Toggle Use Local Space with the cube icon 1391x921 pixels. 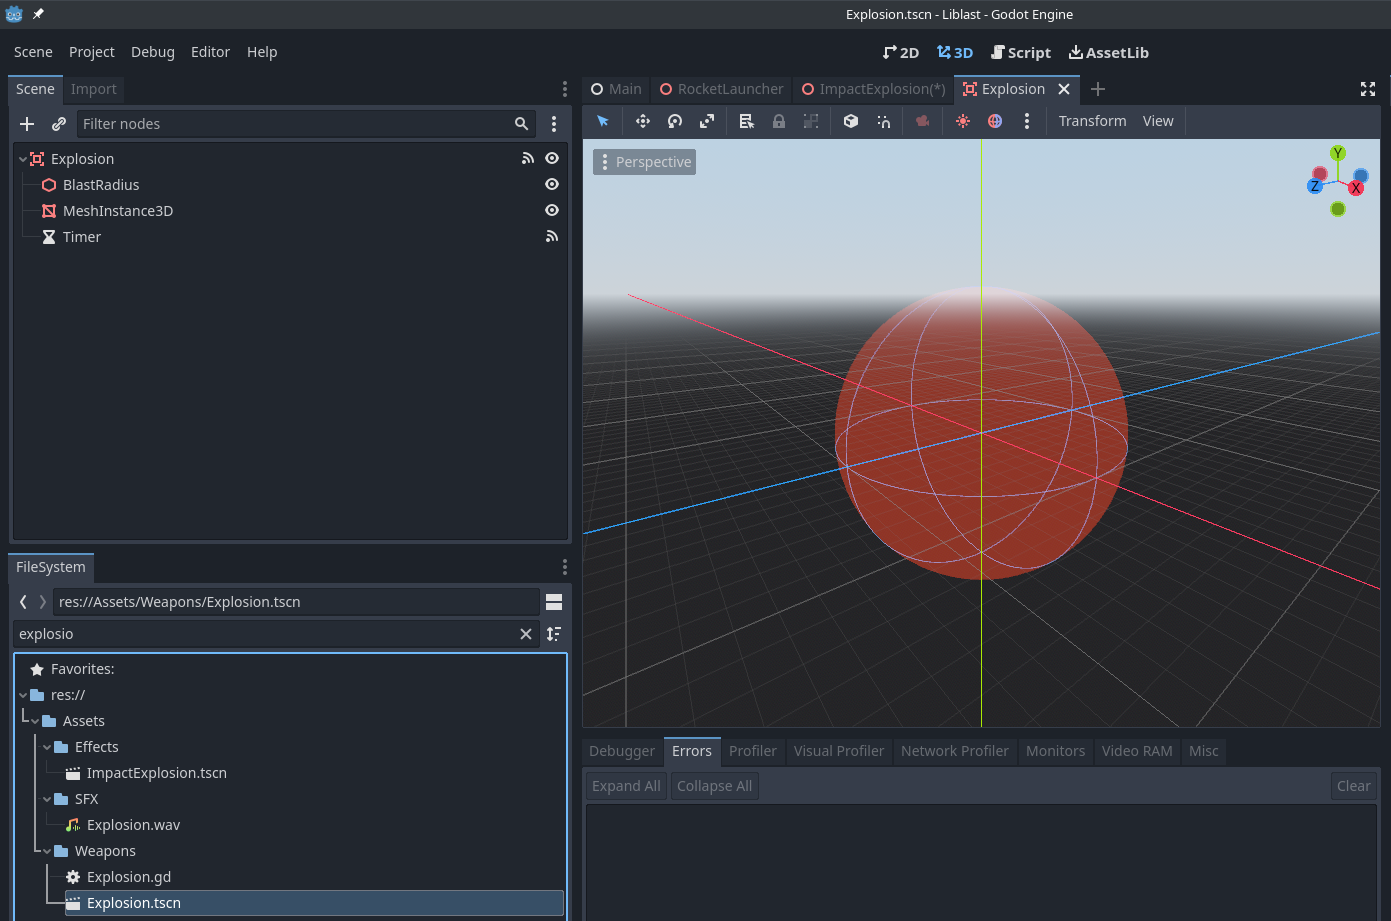[850, 120]
